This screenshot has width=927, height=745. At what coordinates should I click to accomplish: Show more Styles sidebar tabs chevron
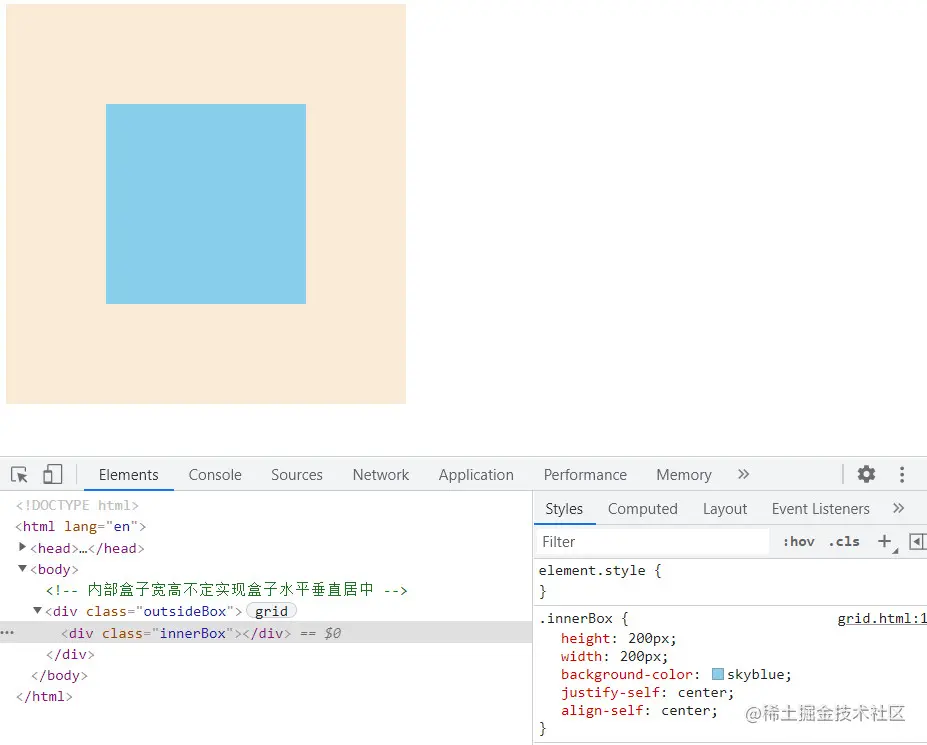click(x=898, y=508)
